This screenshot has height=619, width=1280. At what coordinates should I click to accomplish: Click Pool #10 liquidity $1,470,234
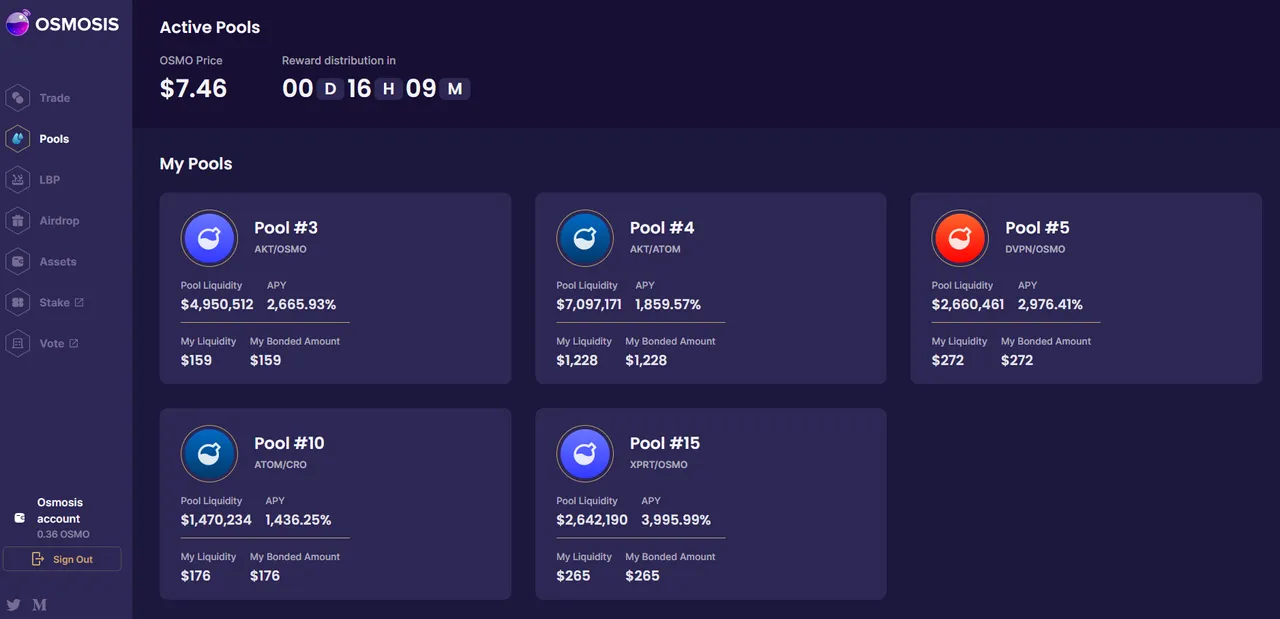click(216, 520)
